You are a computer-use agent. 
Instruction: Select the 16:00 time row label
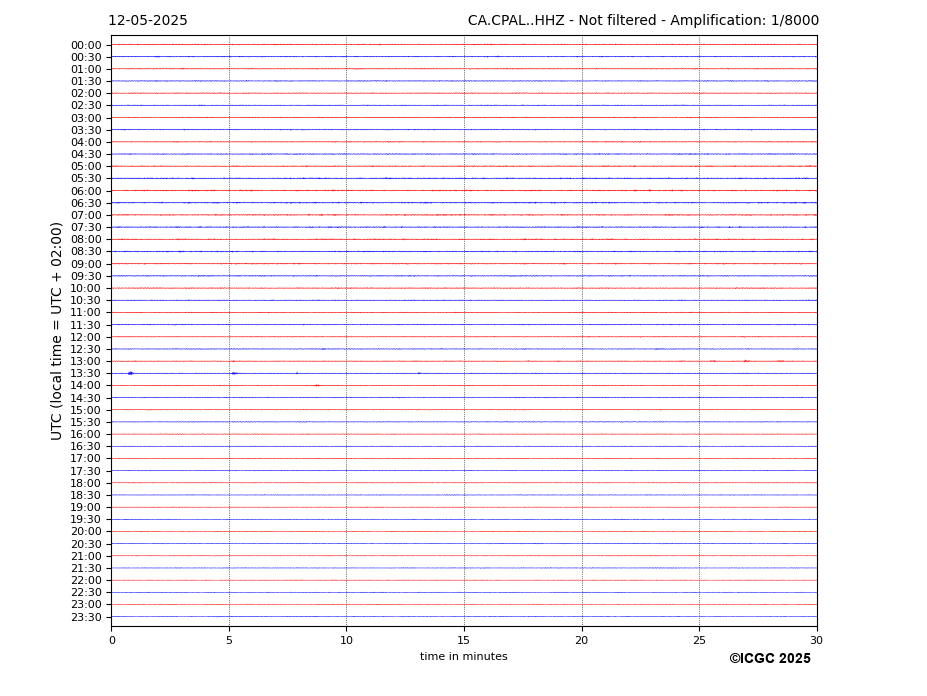click(86, 435)
